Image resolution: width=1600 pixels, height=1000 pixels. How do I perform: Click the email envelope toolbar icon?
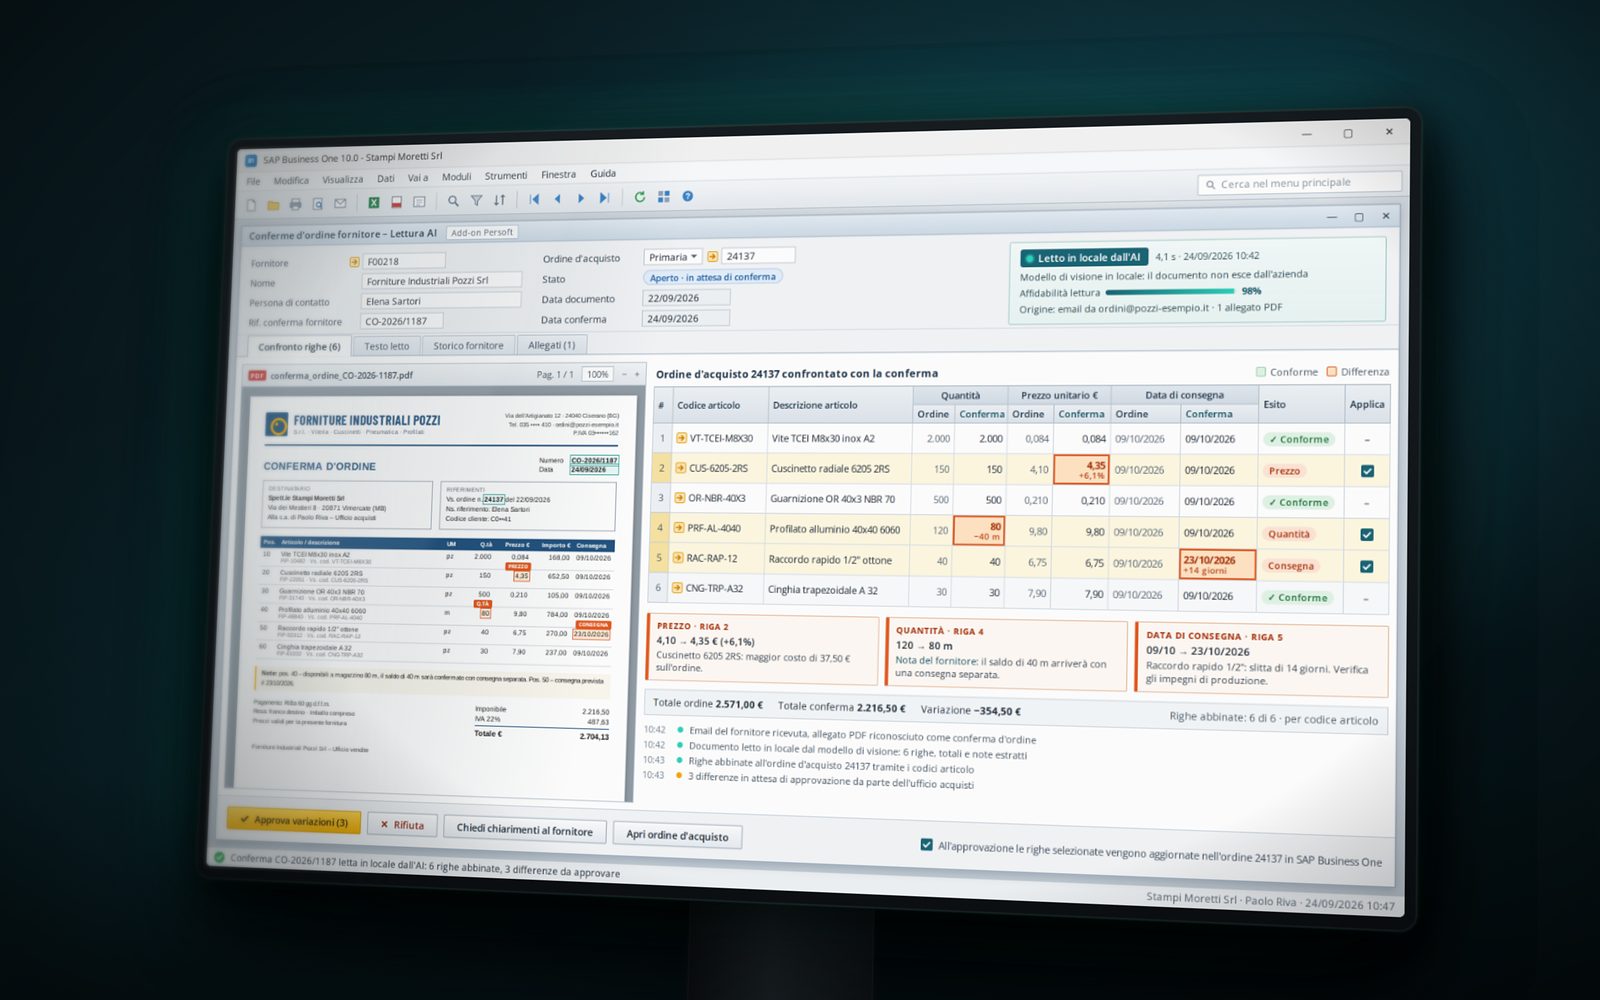pos(340,203)
